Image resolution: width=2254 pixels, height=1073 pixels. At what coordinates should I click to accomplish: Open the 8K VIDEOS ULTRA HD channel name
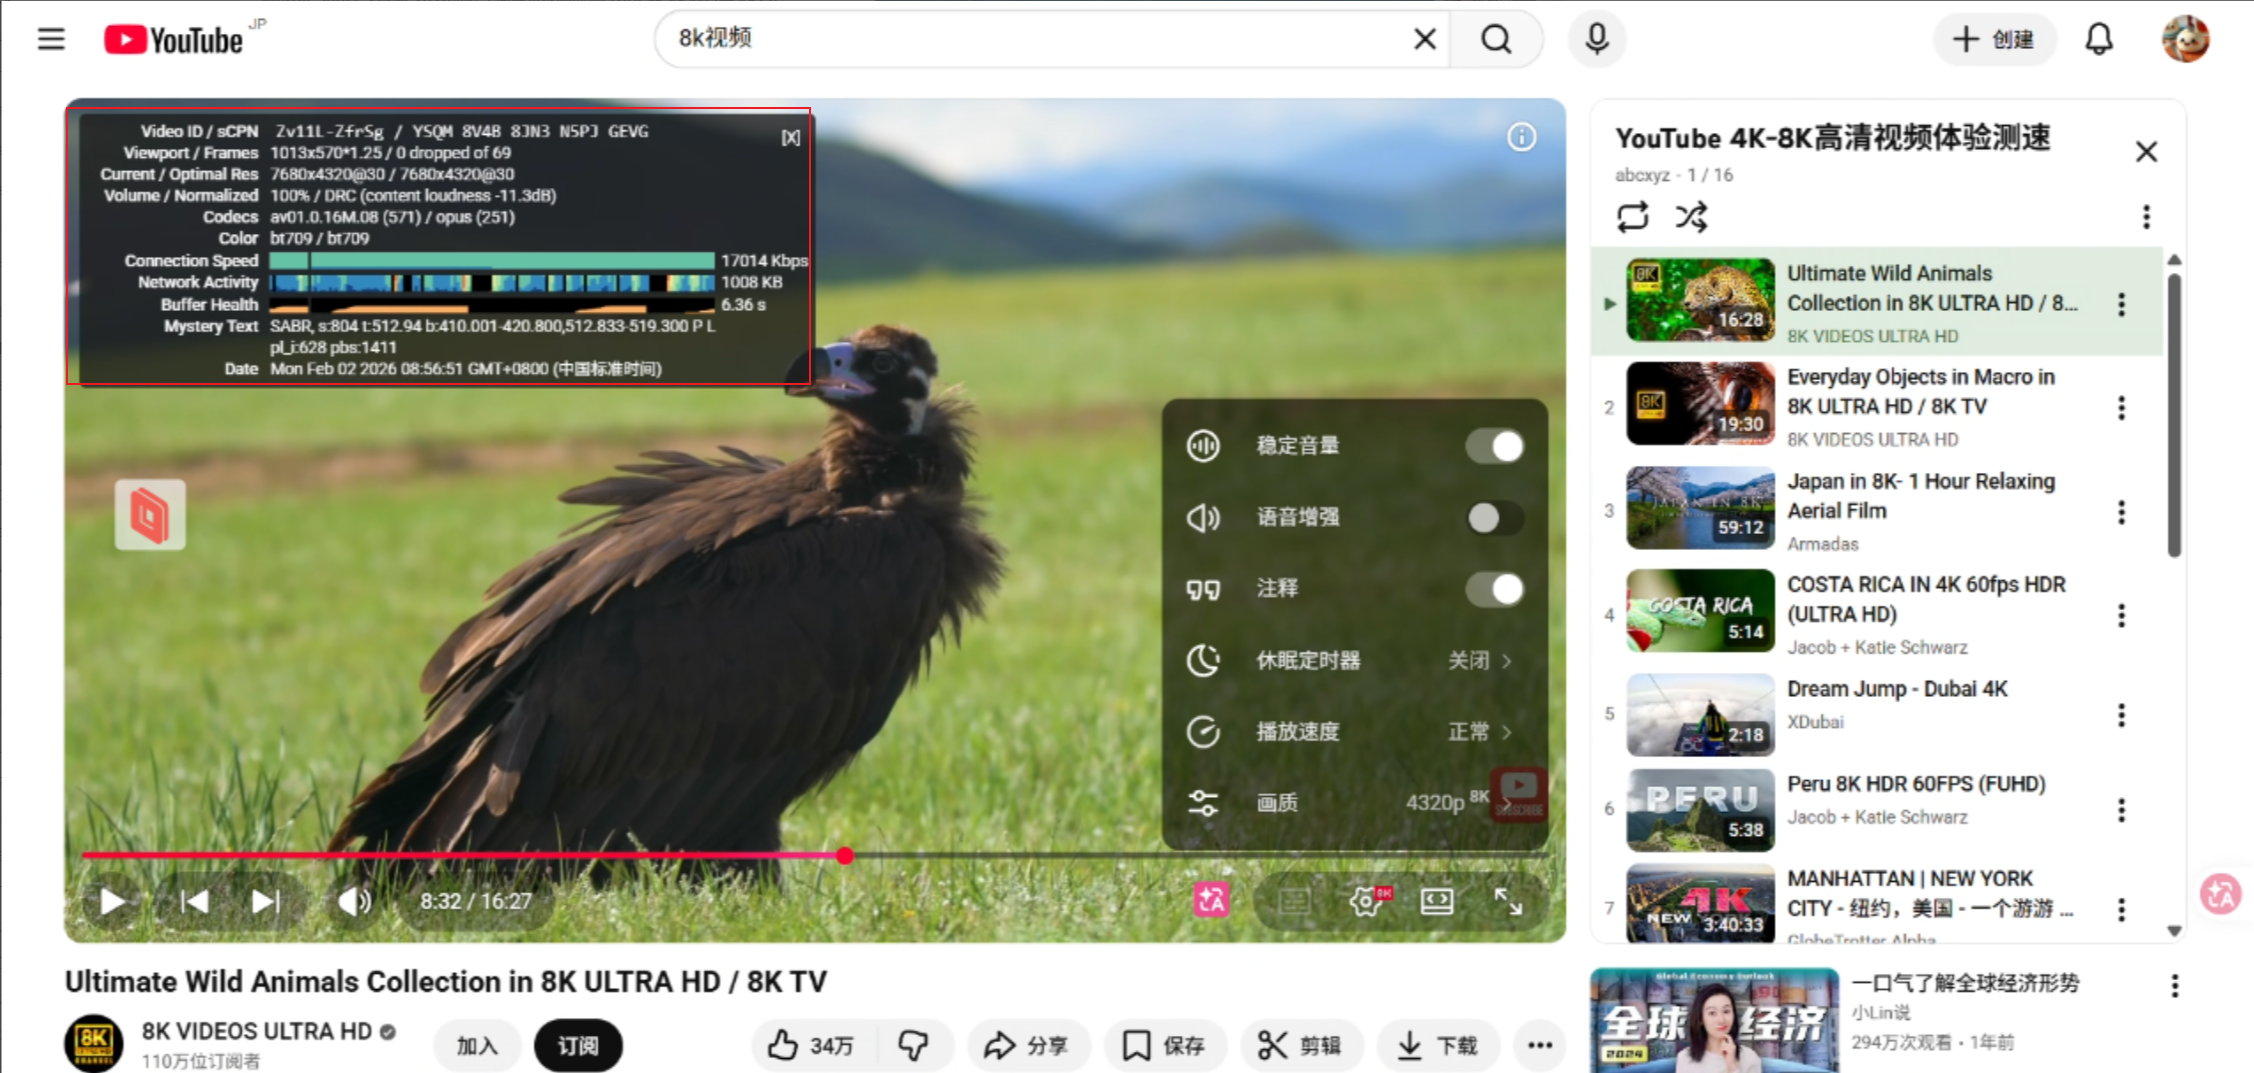[x=256, y=1031]
